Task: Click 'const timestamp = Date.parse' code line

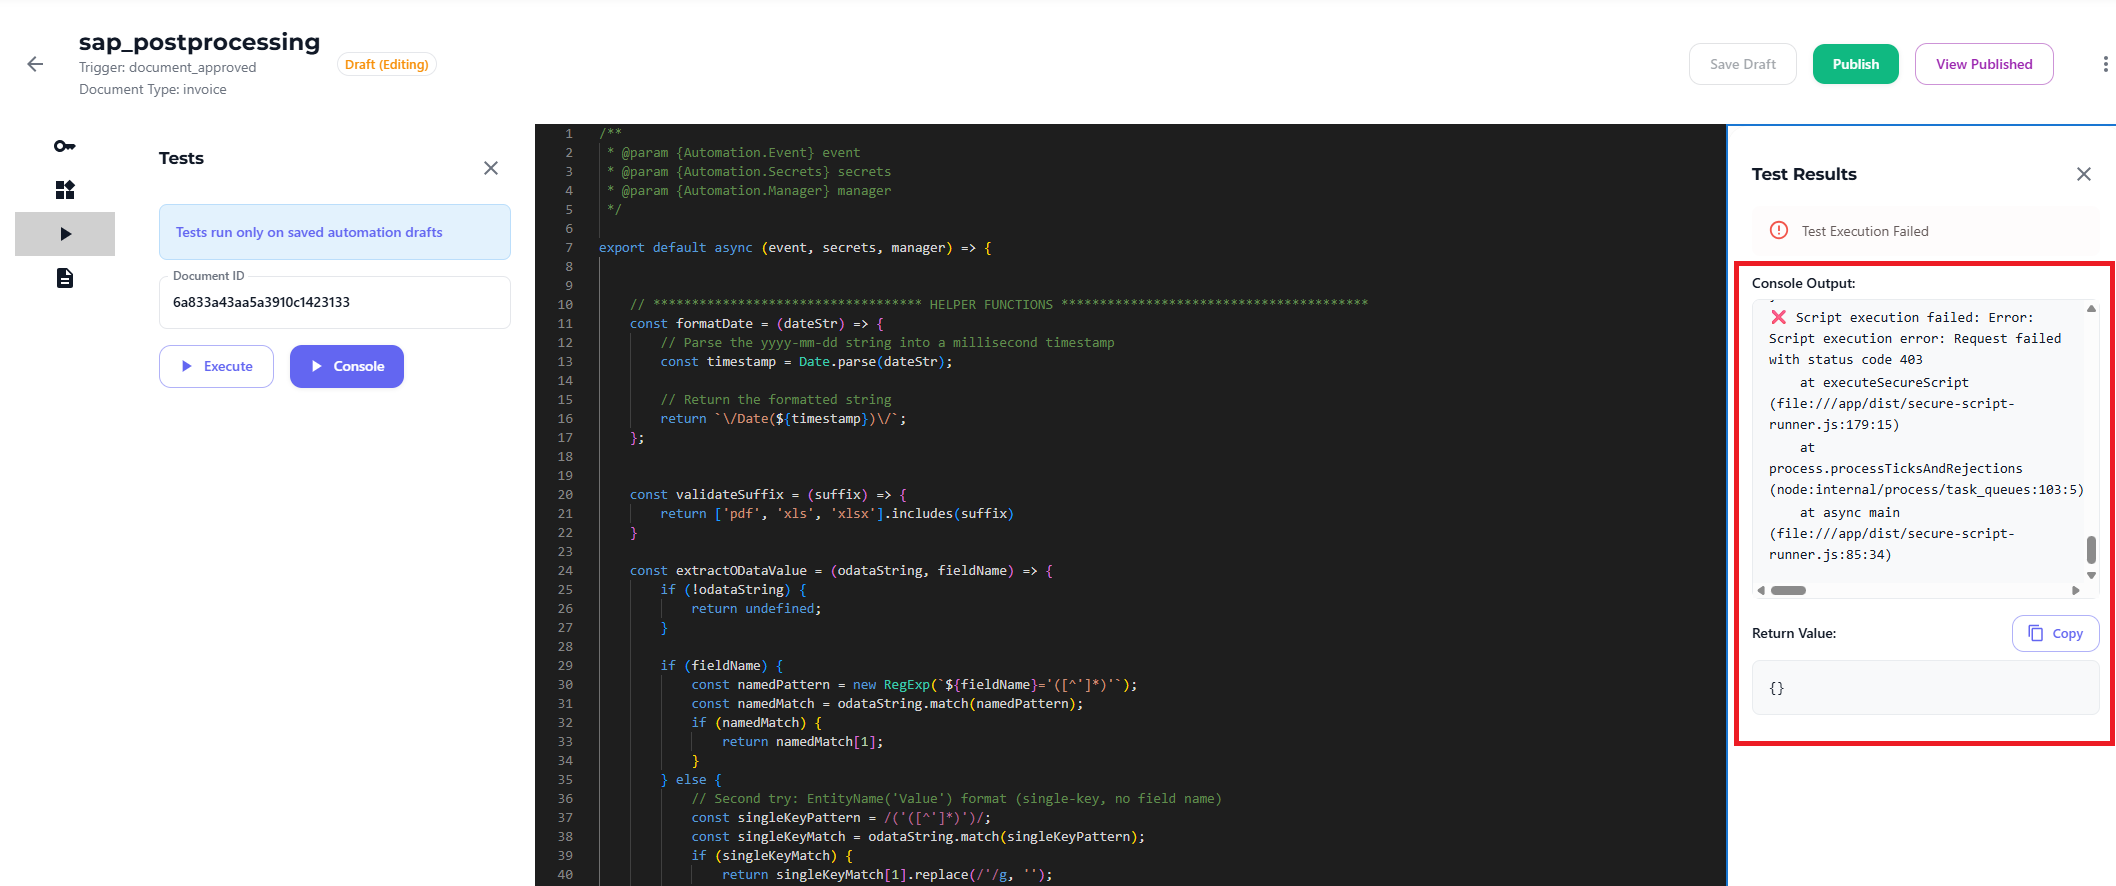Action: 806,362
